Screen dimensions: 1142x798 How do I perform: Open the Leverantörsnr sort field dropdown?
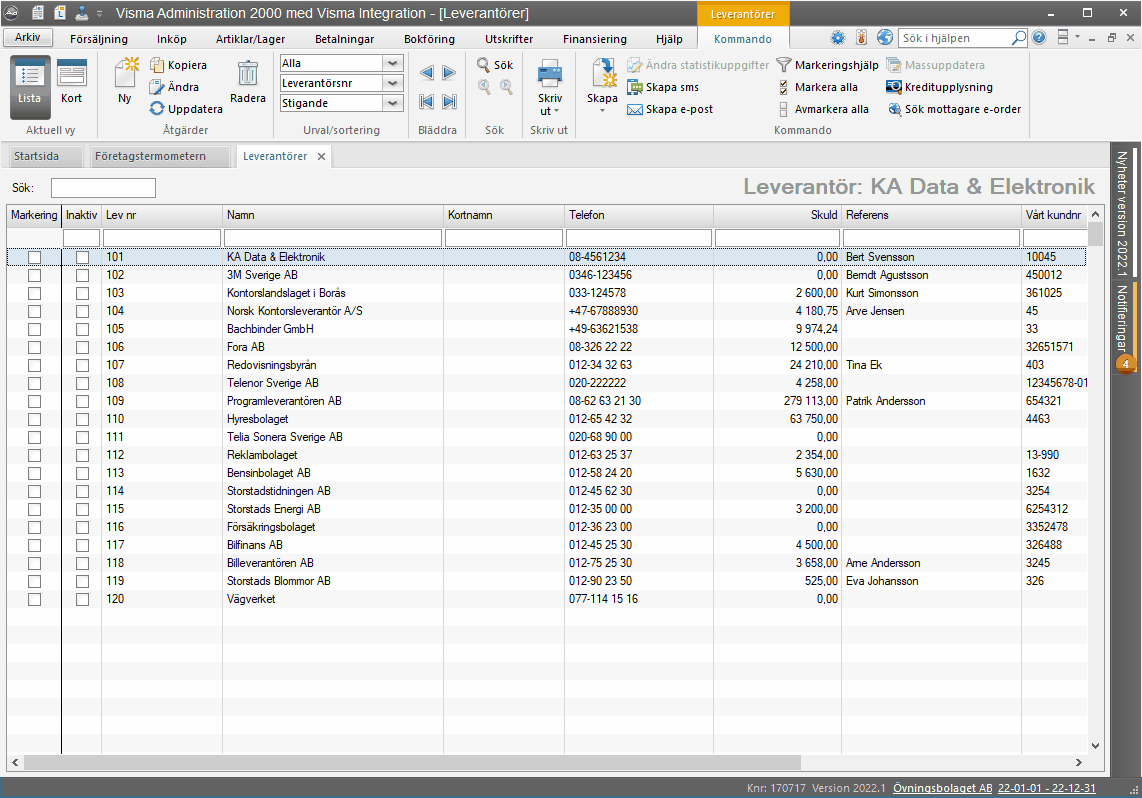[x=393, y=83]
